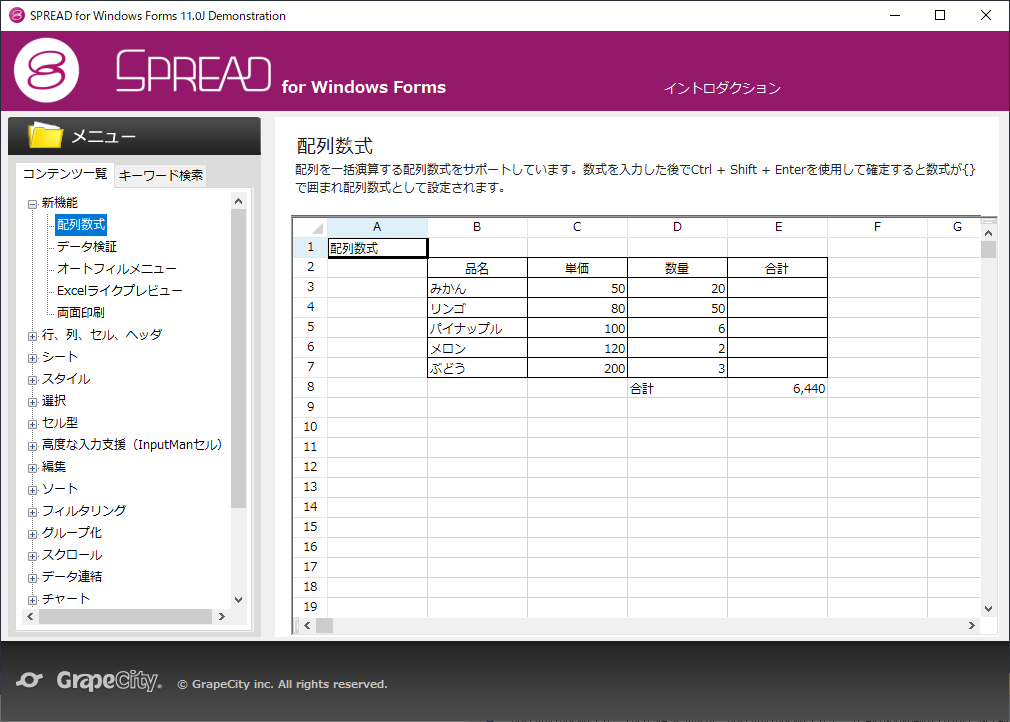The width and height of the screenshot is (1010, 722).
Task: Expand the チャート tree node
Action: tap(32, 600)
